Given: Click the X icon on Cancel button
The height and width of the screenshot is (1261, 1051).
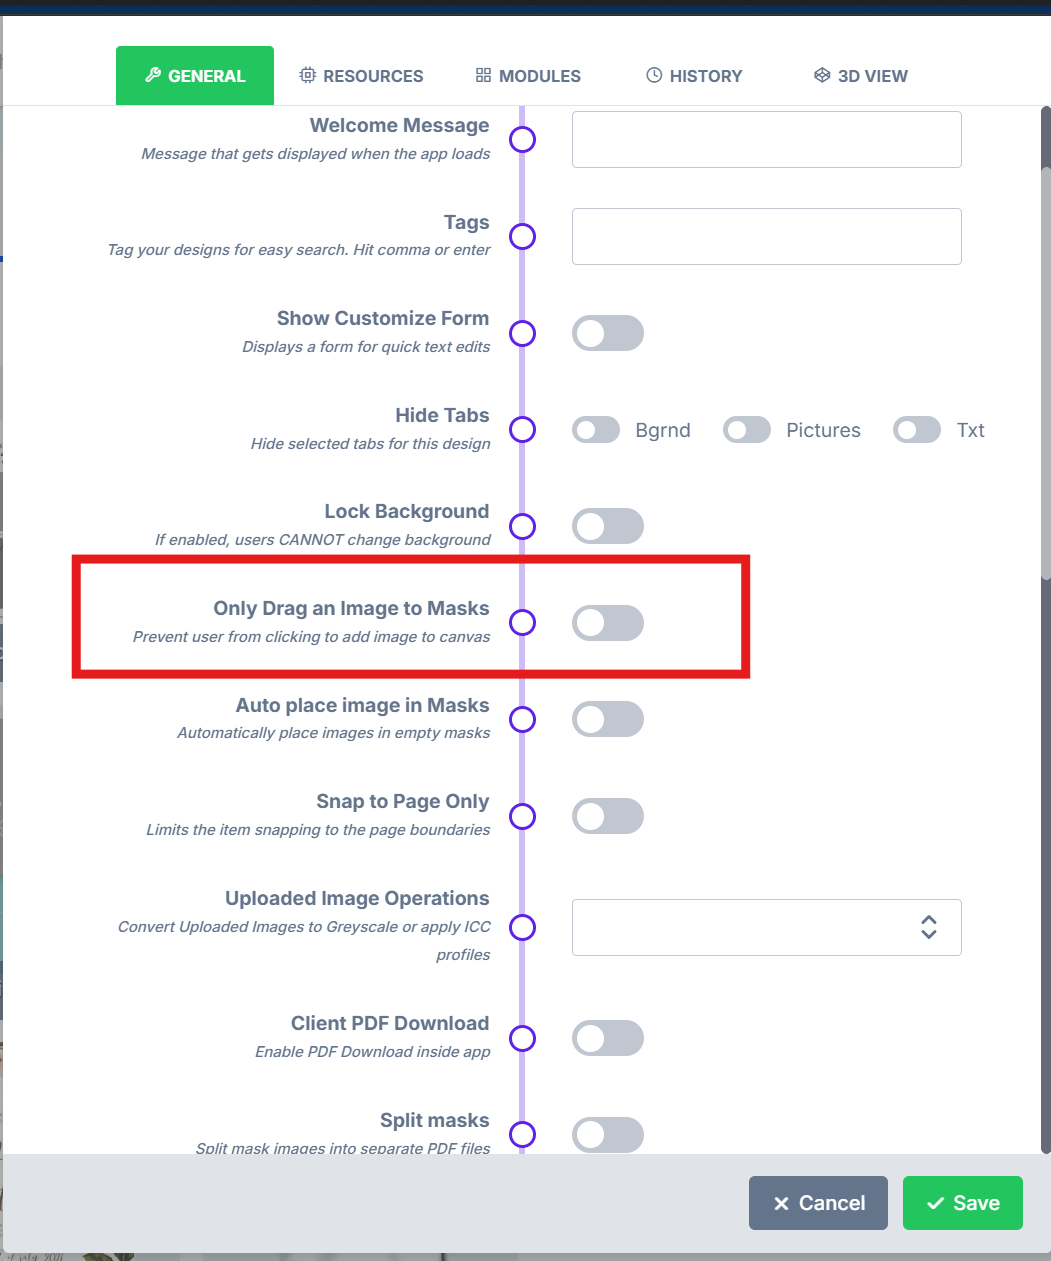Looking at the screenshot, I should (782, 1203).
